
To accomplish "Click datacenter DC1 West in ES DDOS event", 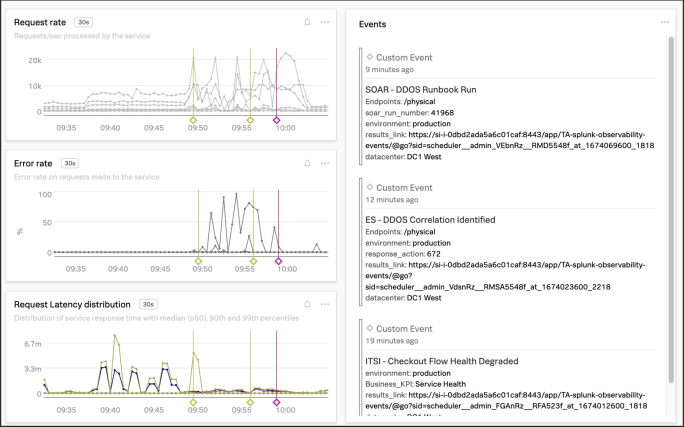I will [x=424, y=298].
